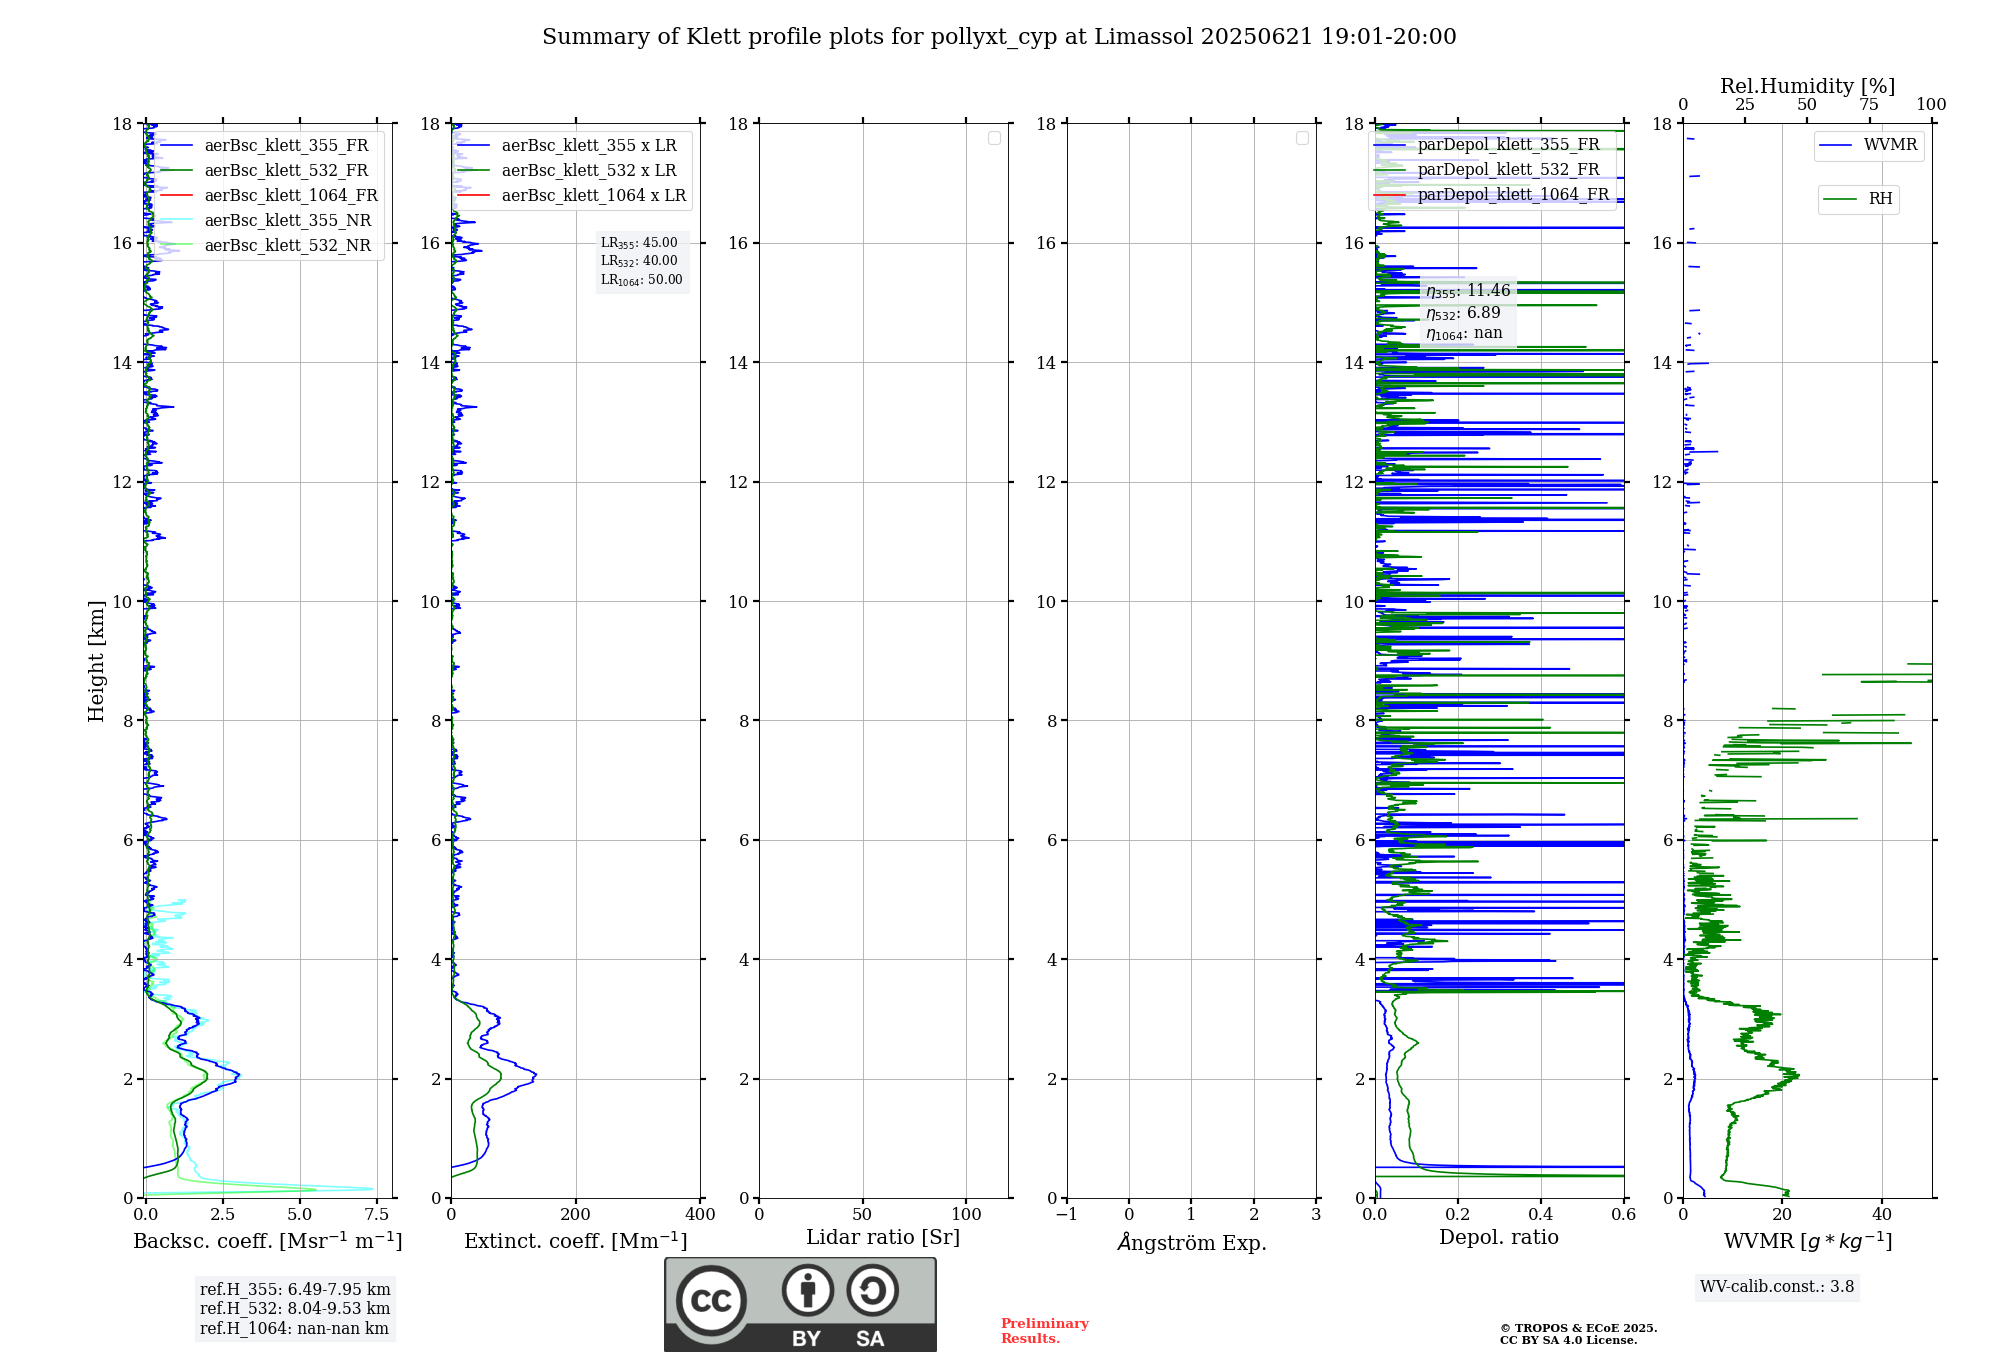Click the LR532: 40.00 annotation
The image size is (2000, 1360).
pos(639,261)
